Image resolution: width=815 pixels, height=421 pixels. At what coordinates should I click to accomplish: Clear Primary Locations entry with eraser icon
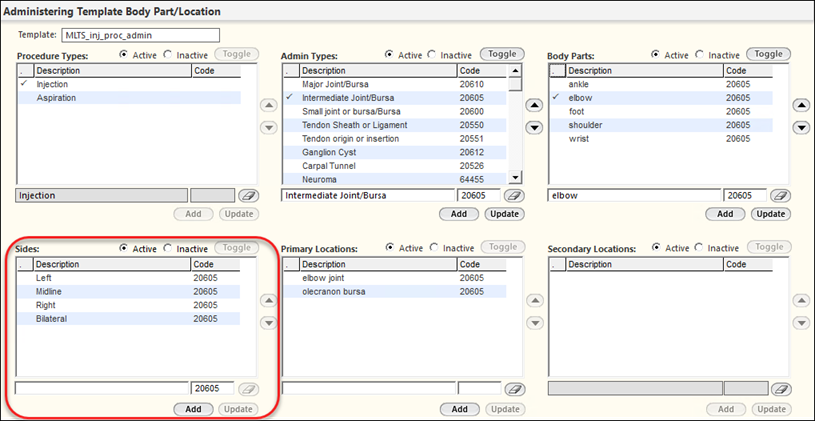click(514, 389)
